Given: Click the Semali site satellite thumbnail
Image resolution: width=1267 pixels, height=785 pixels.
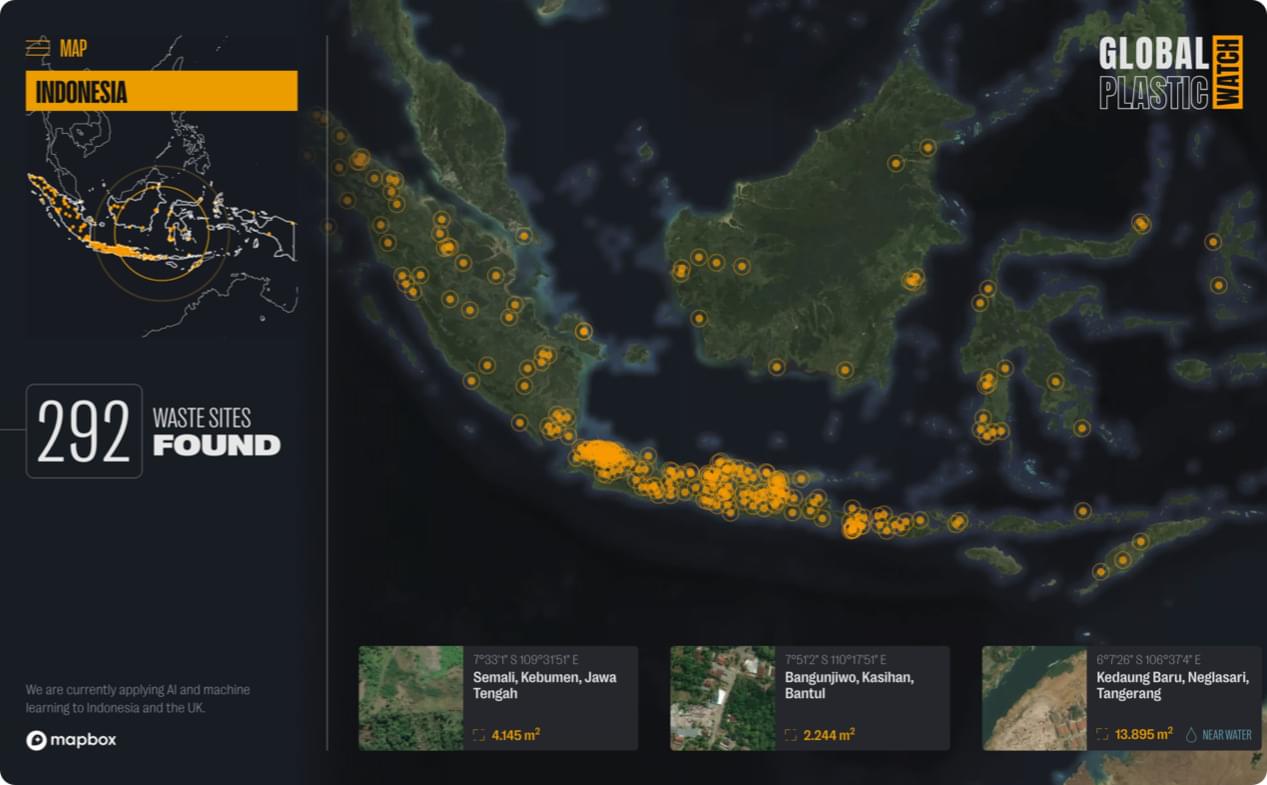Looking at the screenshot, I should click(x=411, y=698).
